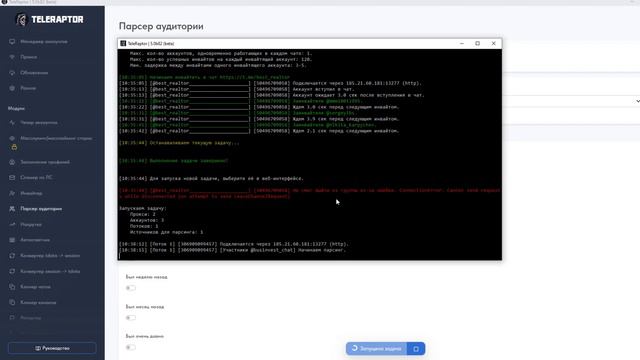
Task: Minimize the TeleRaptor console window
Action: point(462,43)
